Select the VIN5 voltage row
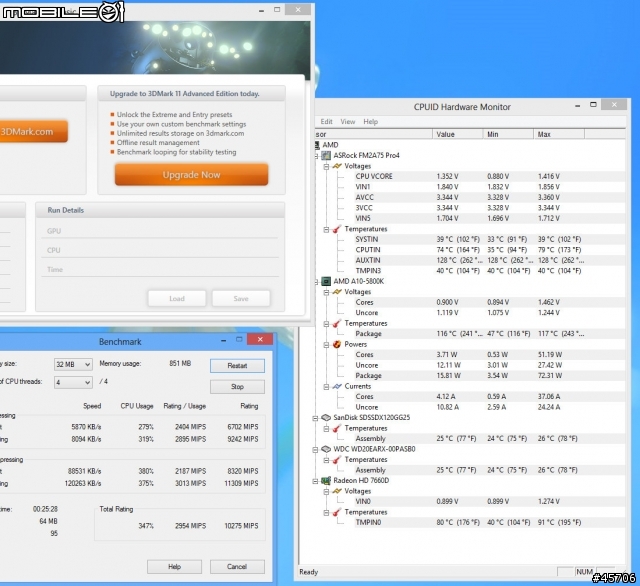 489,218
